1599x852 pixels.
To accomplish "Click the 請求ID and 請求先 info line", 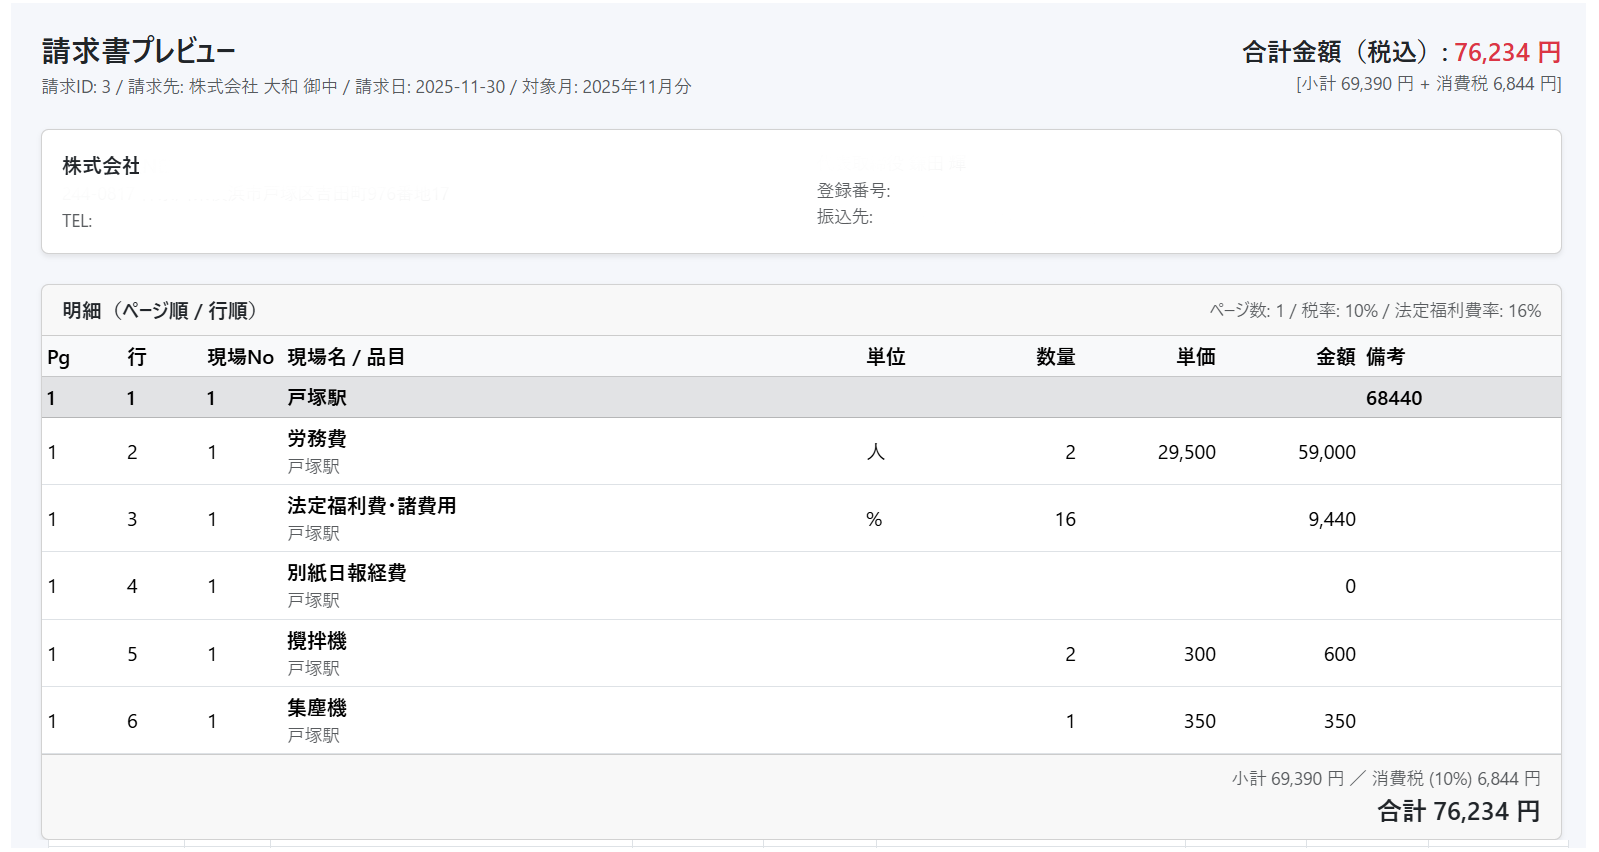I will (366, 87).
